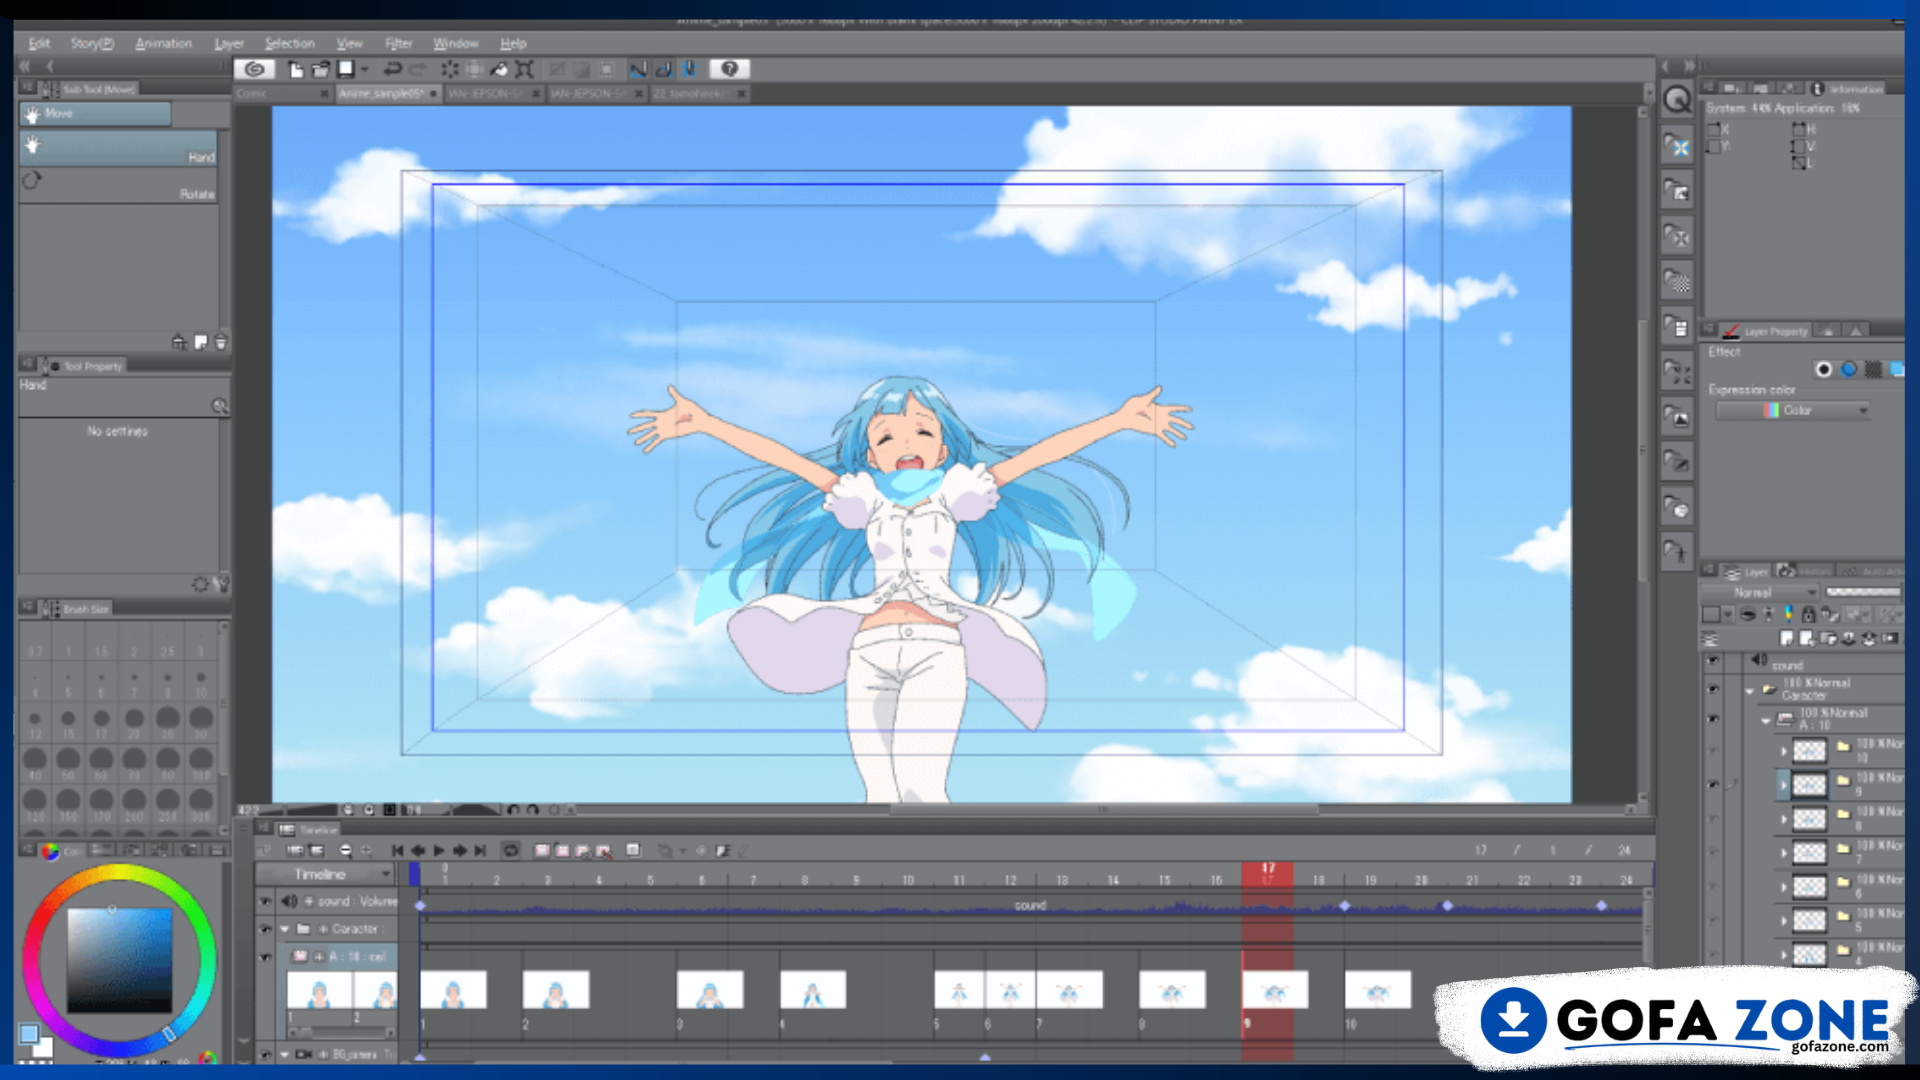1920x1080 pixels.
Task: Expand BG_camera track in timeline
Action: tap(285, 1054)
